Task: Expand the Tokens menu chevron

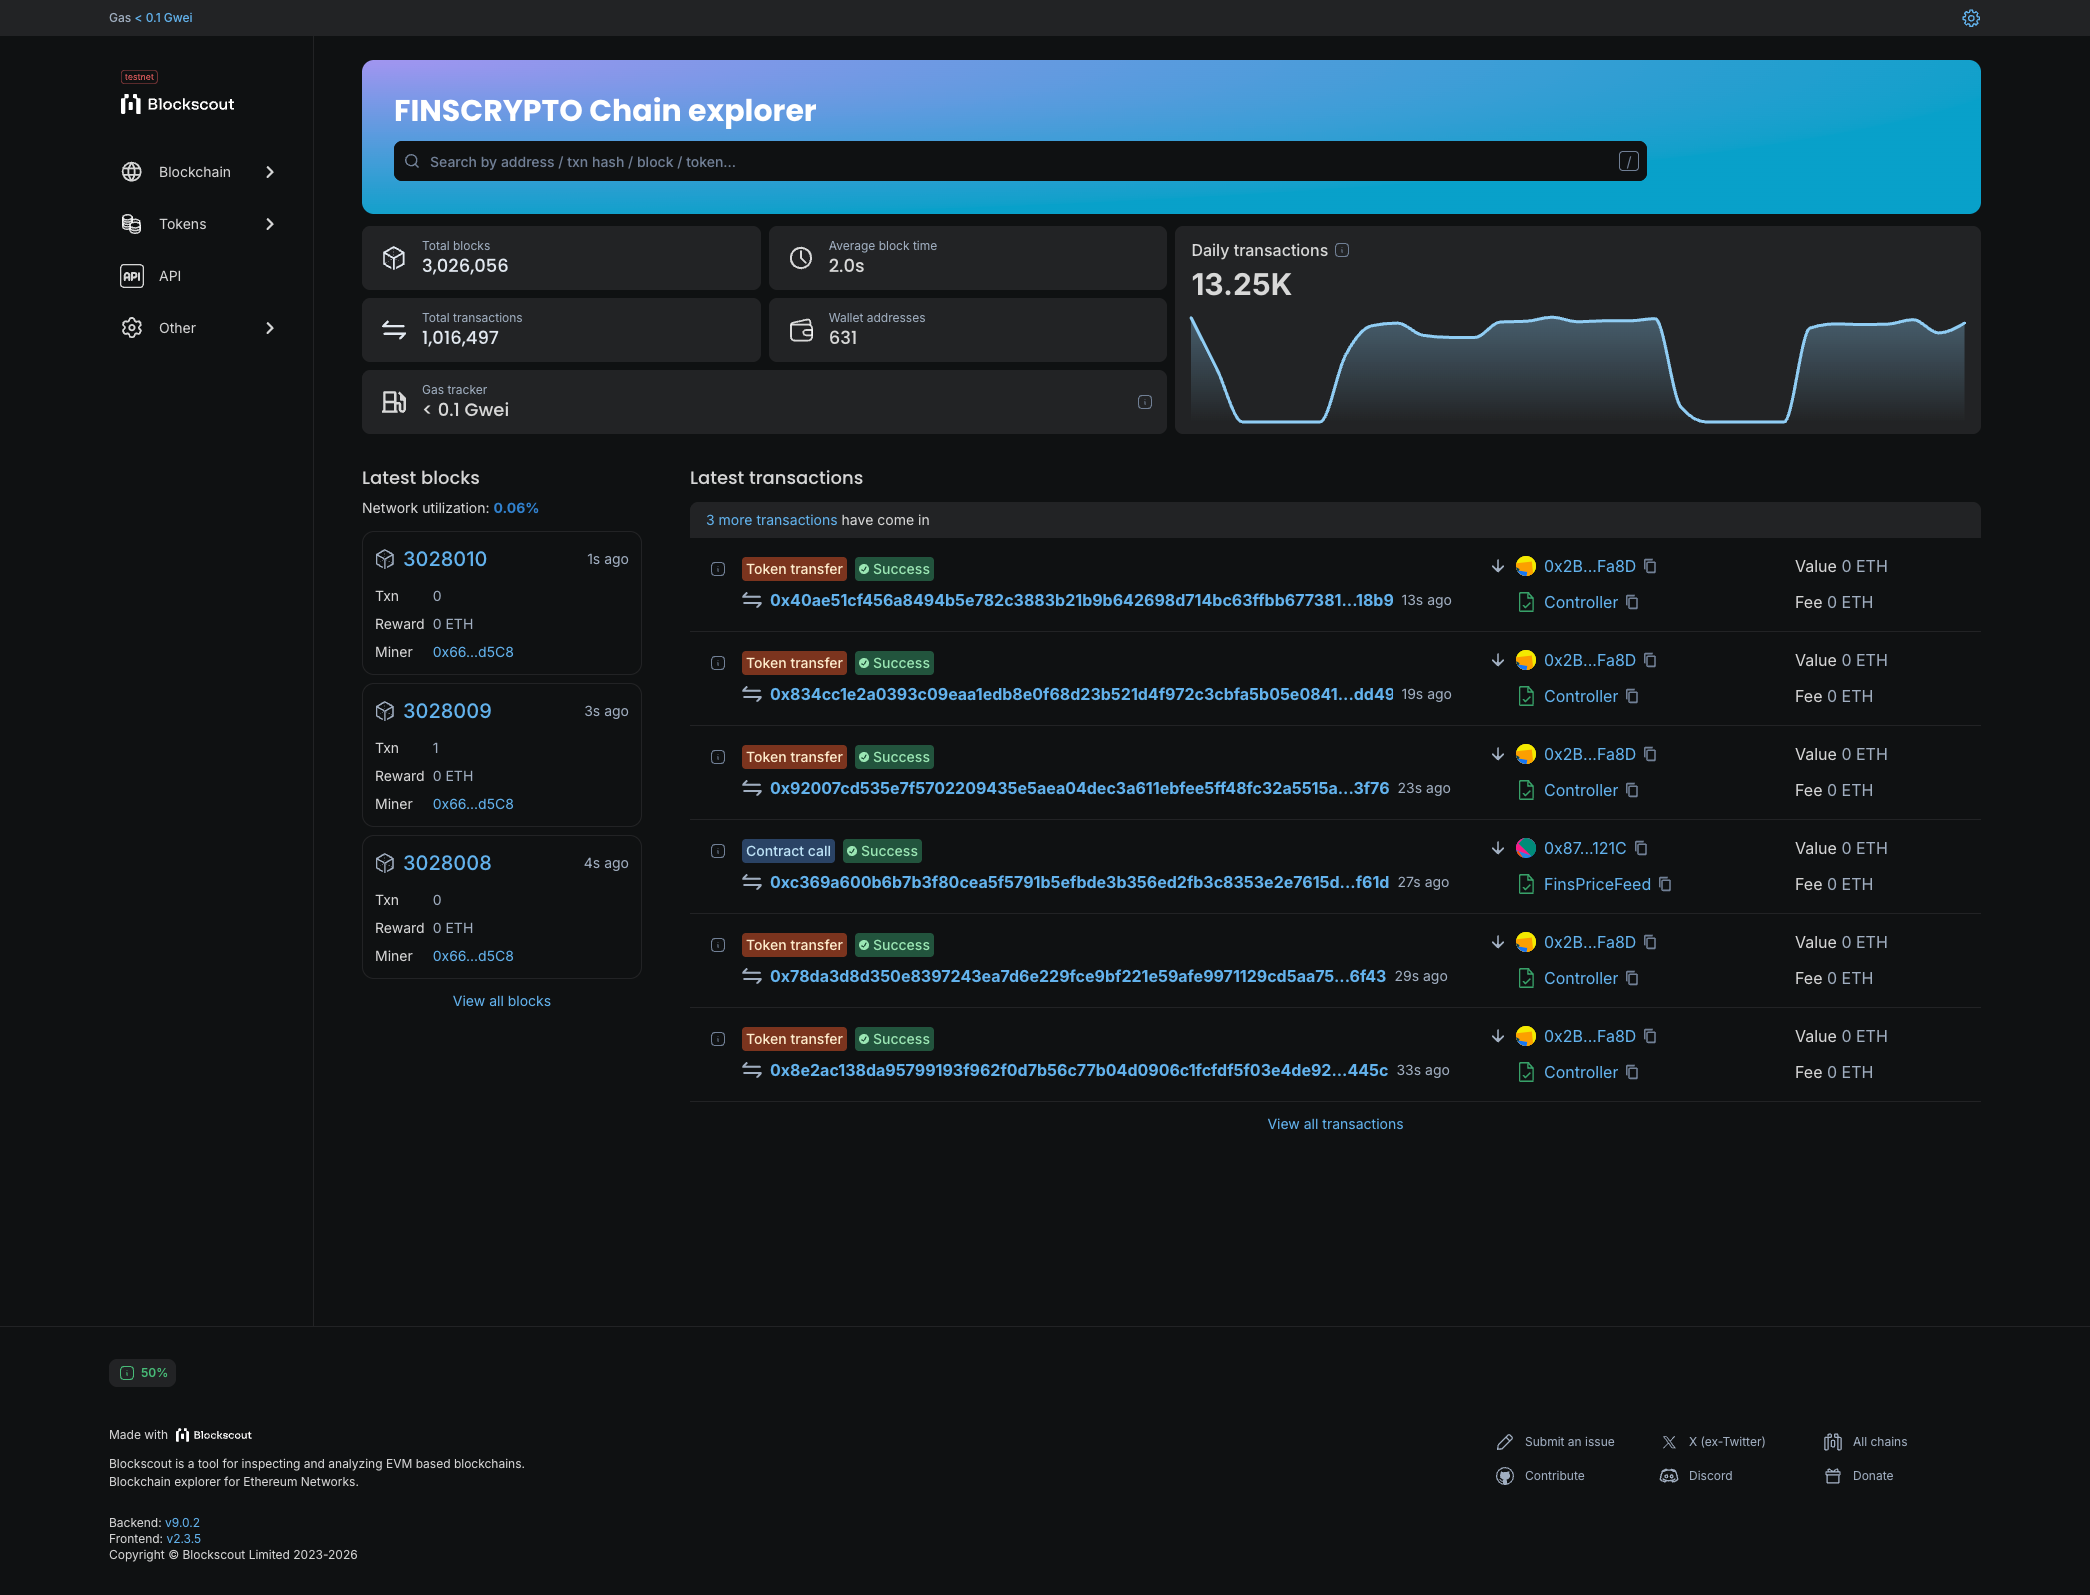Action: (x=269, y=224)
